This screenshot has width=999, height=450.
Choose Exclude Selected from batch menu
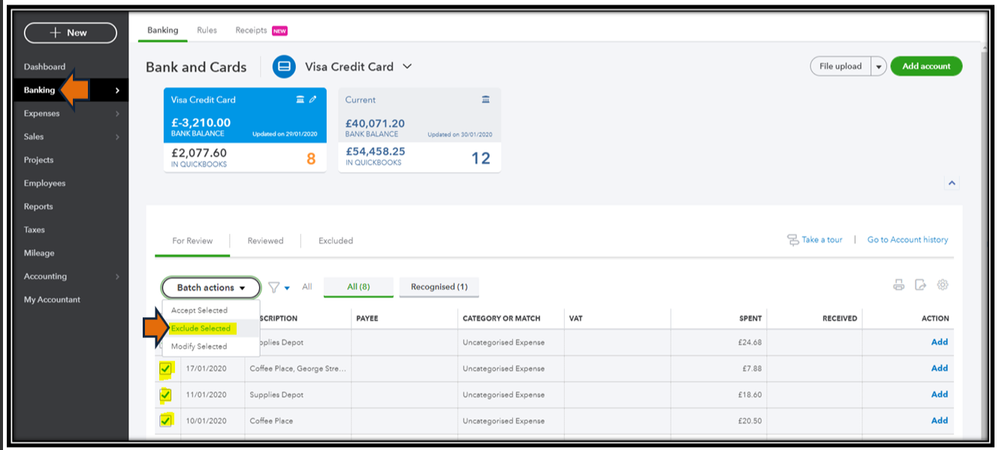pyautogui.click(x=201, y=328)
